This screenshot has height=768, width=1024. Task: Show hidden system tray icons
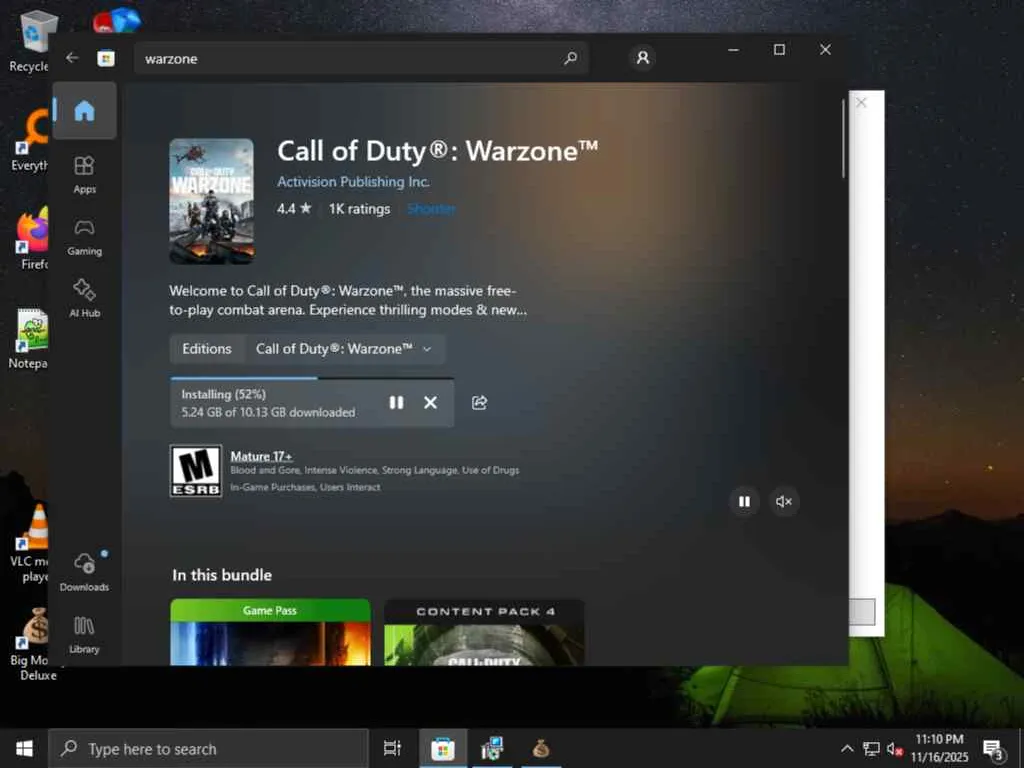(847, 748)
